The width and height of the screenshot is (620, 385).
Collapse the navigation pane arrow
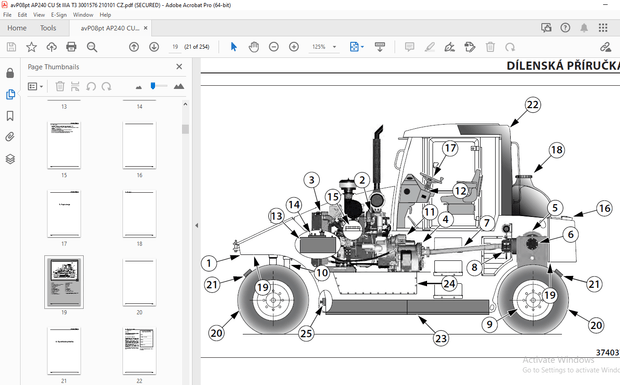(x=197, y=225)
